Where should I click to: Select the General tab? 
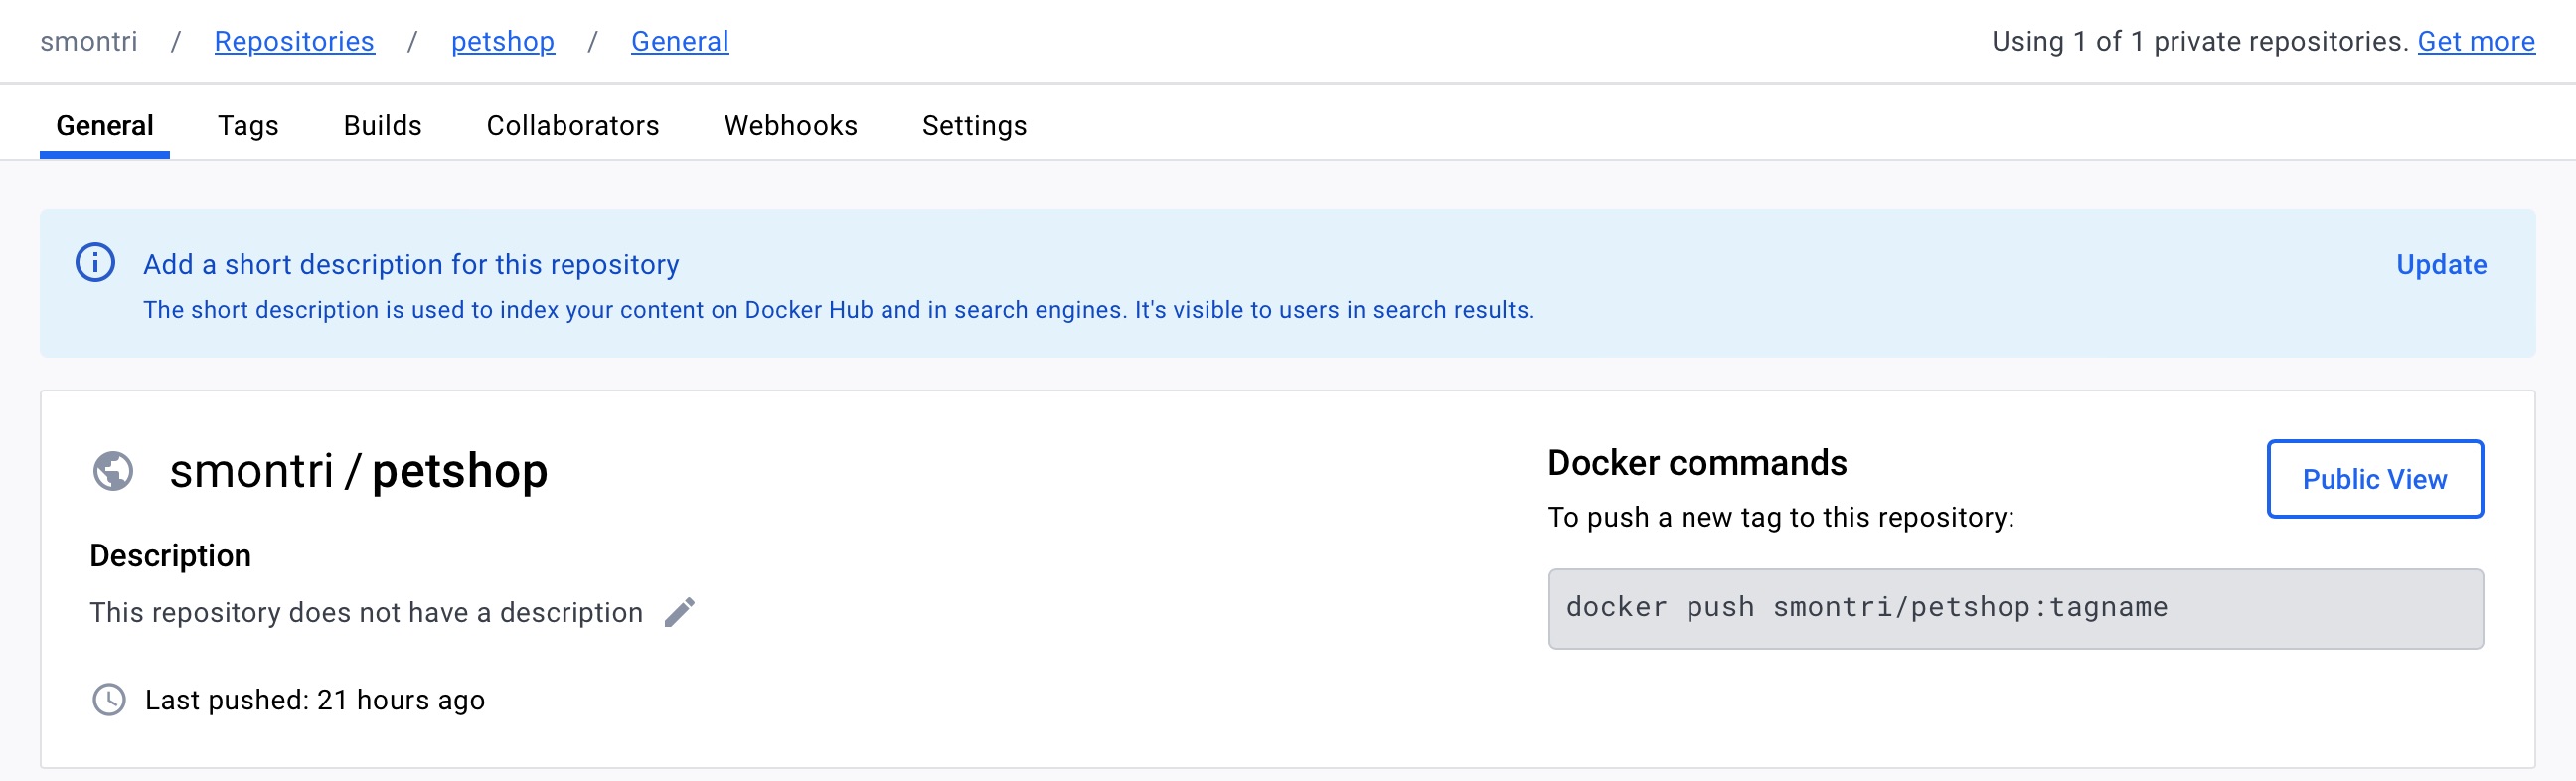[105, 126]
